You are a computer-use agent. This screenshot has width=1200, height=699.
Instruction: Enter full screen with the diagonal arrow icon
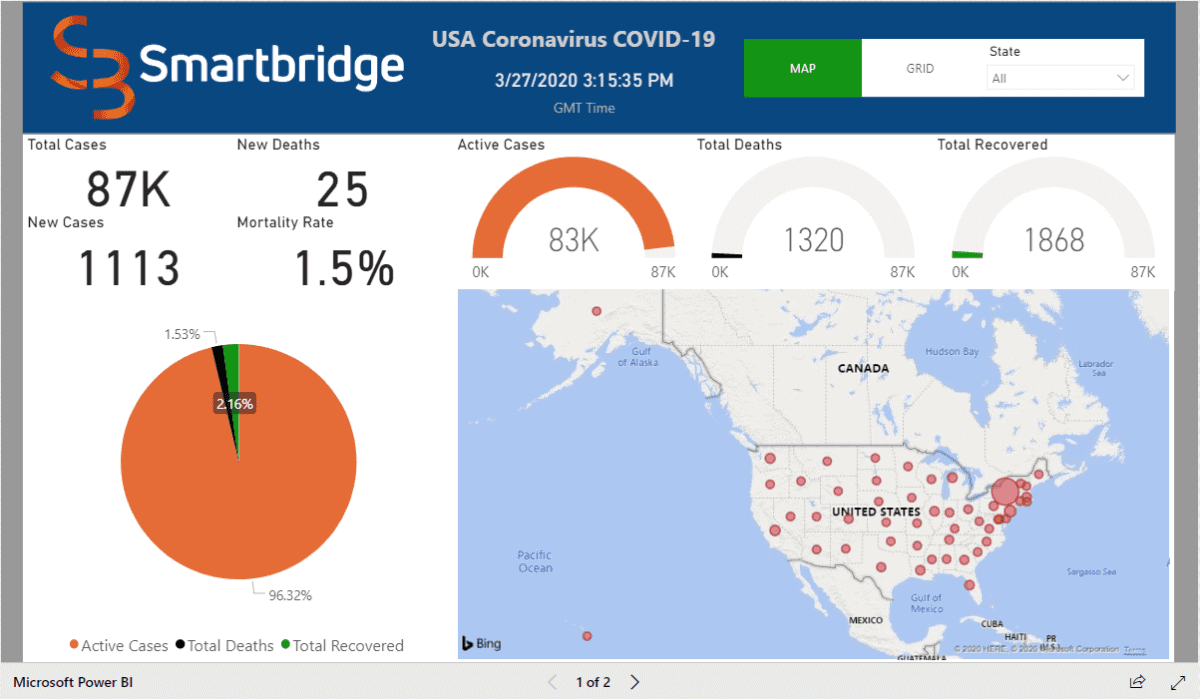(1176, 681)
